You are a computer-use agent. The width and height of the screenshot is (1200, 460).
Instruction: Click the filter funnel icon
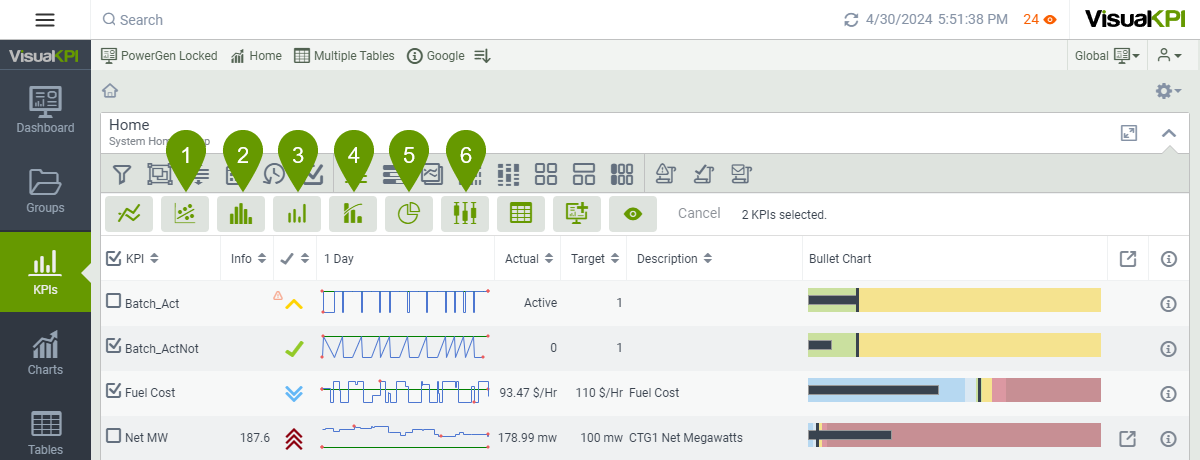click(121, 175)
